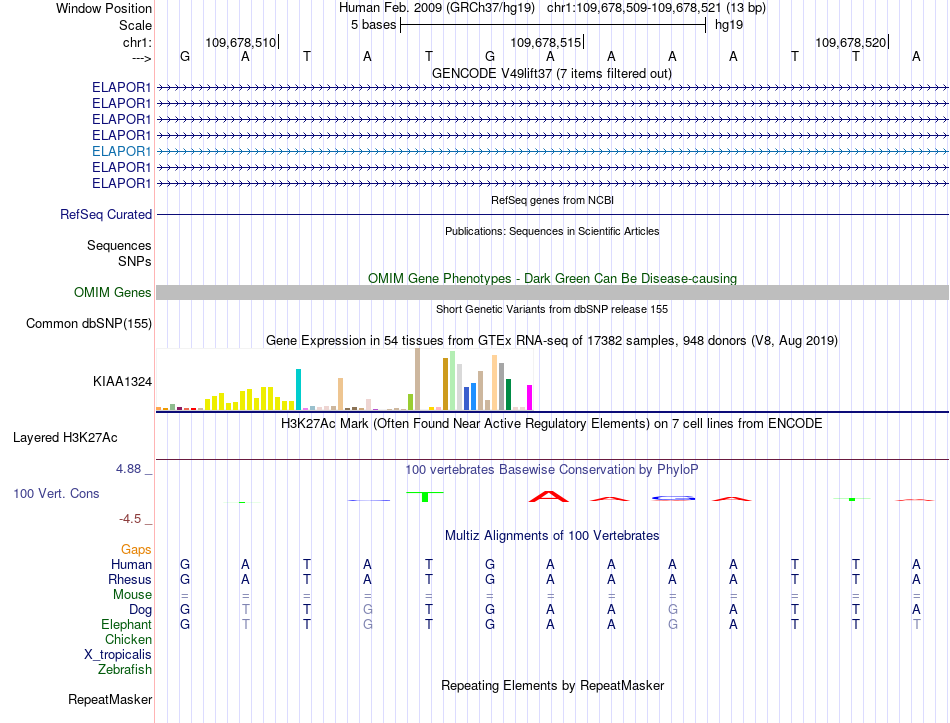Click the 109,678,515 position on the ruler
Viewport: 950px width, 723px height.
click(x=546, y=42)
